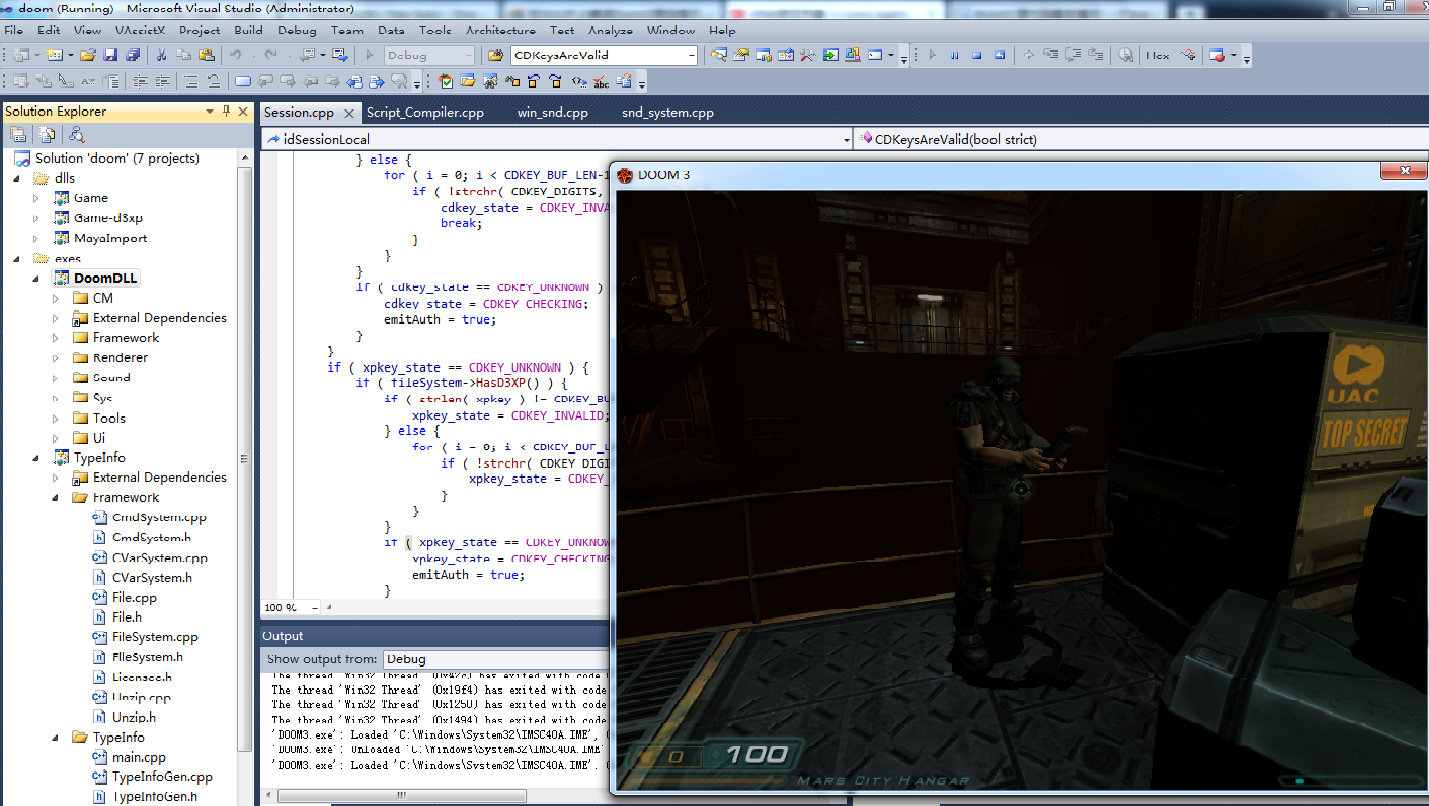Stop debugging with the square Stop icon
This screenshot has width=1429, height=806.
pyautogui.click(x=977, y=55)
